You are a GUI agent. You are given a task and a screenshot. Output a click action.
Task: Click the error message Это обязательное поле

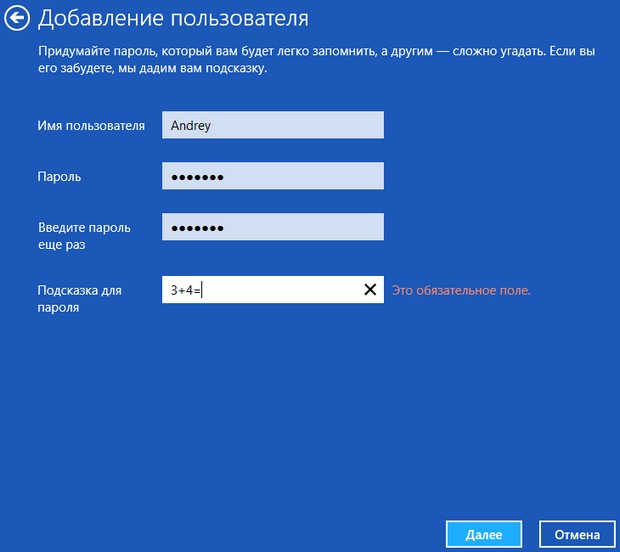point(461,290)
